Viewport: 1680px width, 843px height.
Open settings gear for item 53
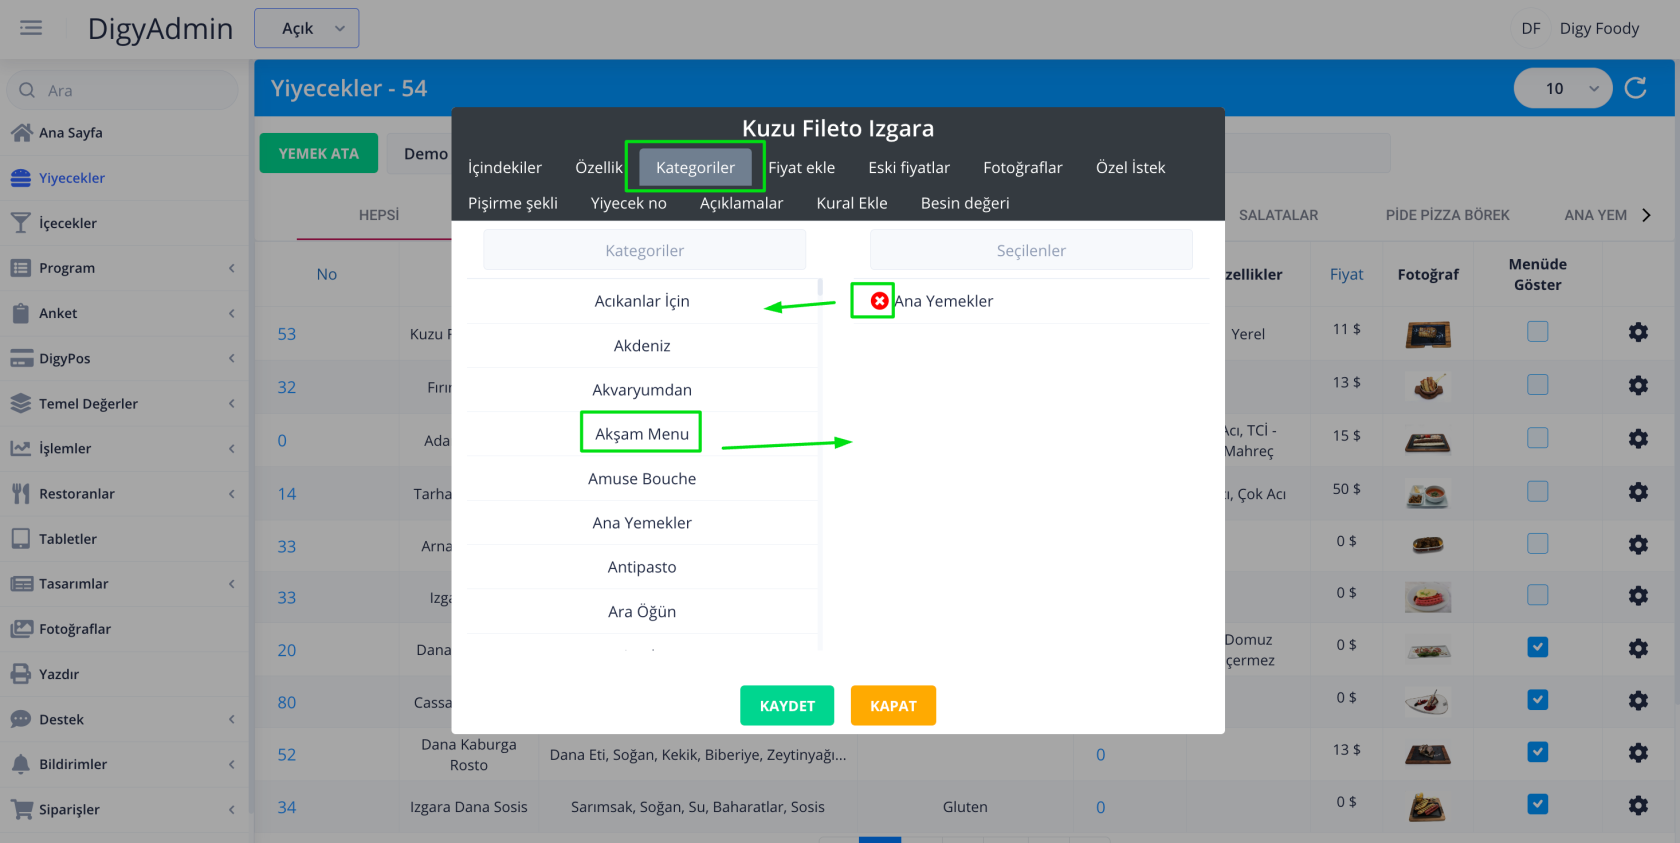coord(1638,332)
